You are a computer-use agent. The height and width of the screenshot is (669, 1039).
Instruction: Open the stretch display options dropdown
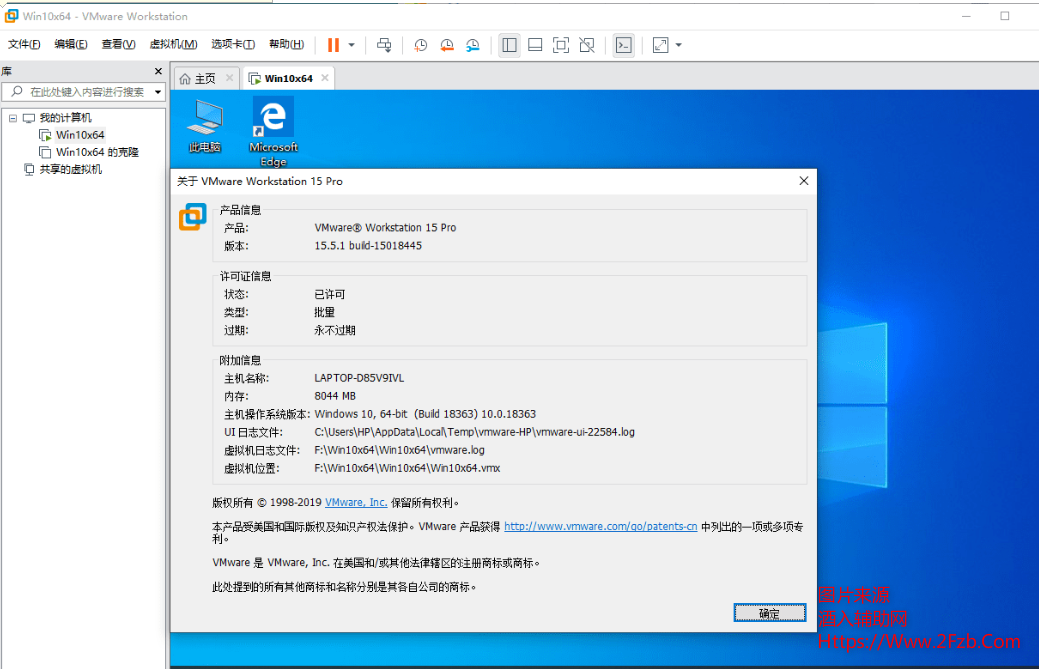tap(679, 45)
